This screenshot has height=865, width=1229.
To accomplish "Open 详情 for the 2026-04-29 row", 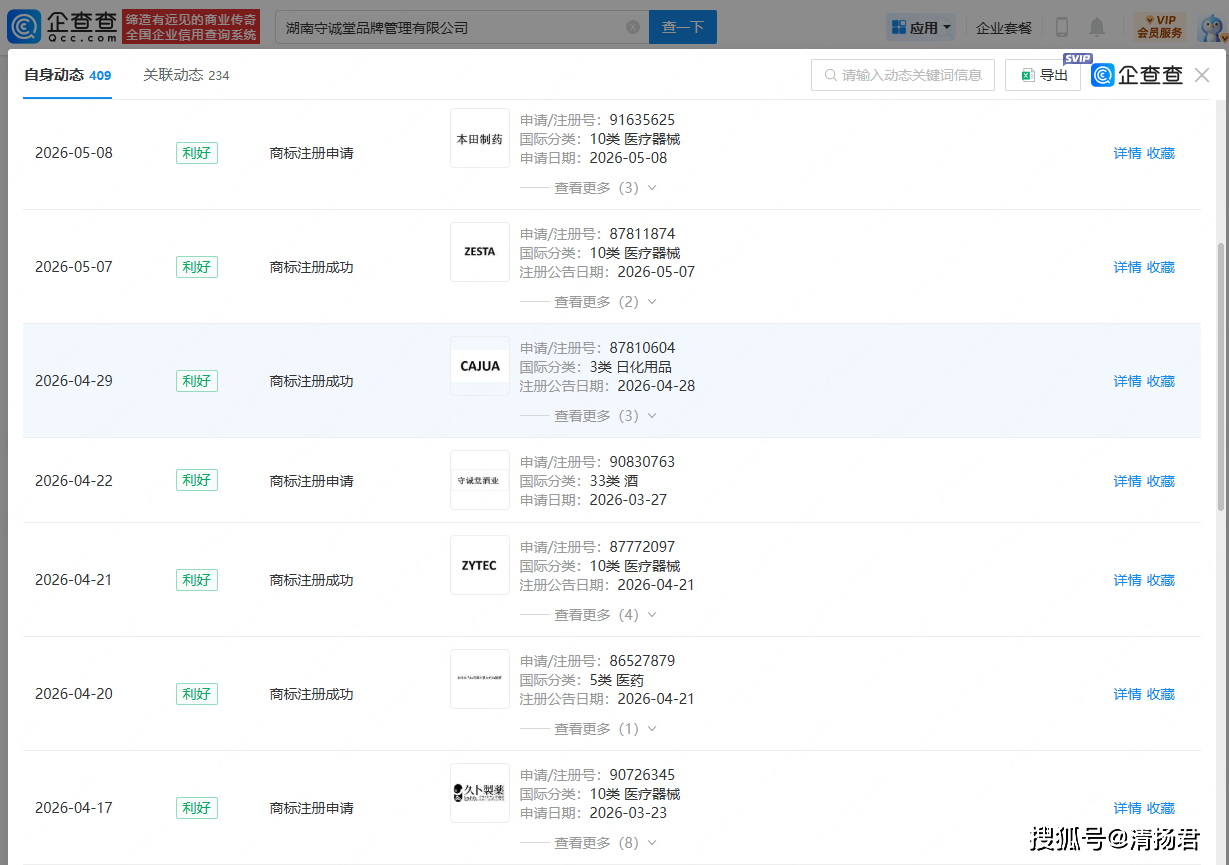I will click(x=1127, y=381).
